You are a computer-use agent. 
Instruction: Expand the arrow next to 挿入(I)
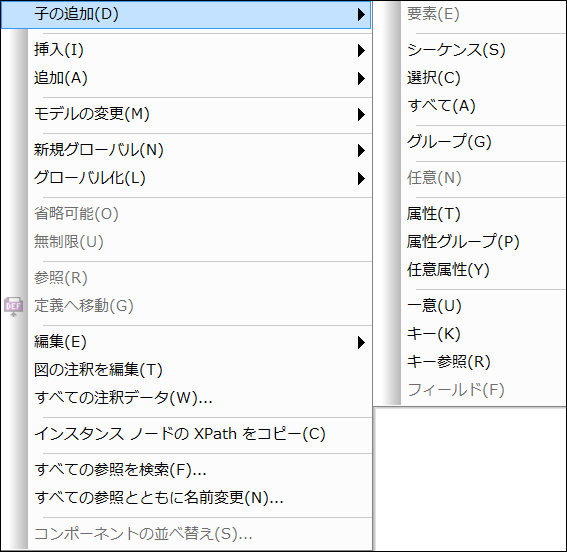click(361, 50)
